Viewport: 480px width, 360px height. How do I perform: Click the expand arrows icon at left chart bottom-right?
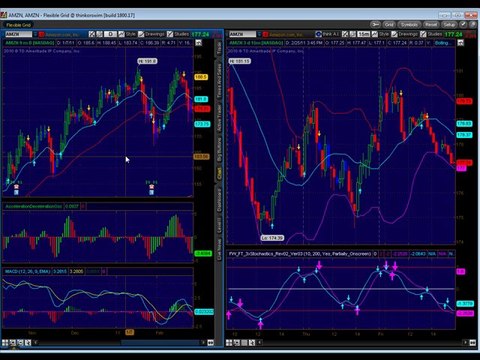[210, 342]
